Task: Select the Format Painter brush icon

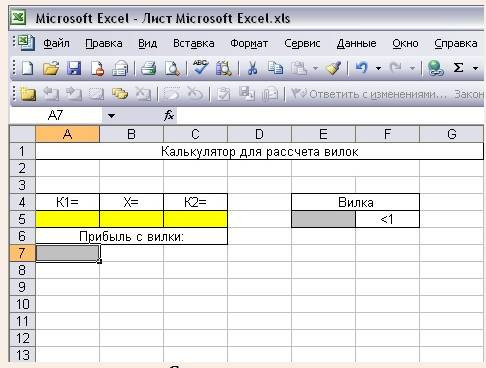Action: click(x=333, y=68)
